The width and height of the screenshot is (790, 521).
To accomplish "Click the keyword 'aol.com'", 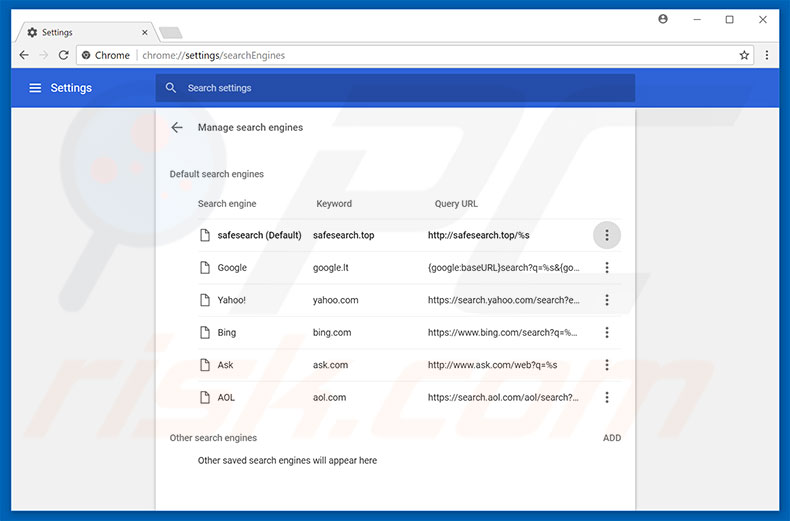I will click(330, 398).
